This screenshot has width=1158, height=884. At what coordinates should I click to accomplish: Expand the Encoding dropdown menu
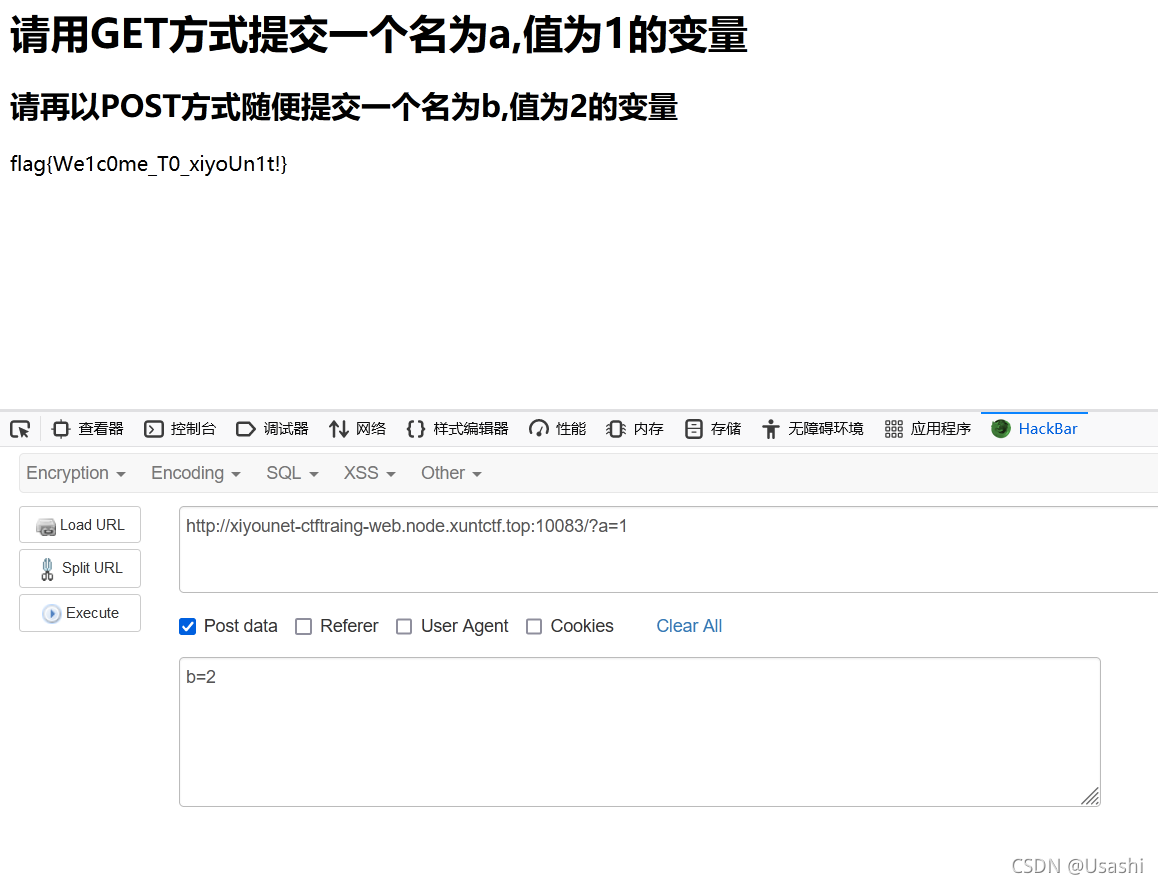pos(196,473)
